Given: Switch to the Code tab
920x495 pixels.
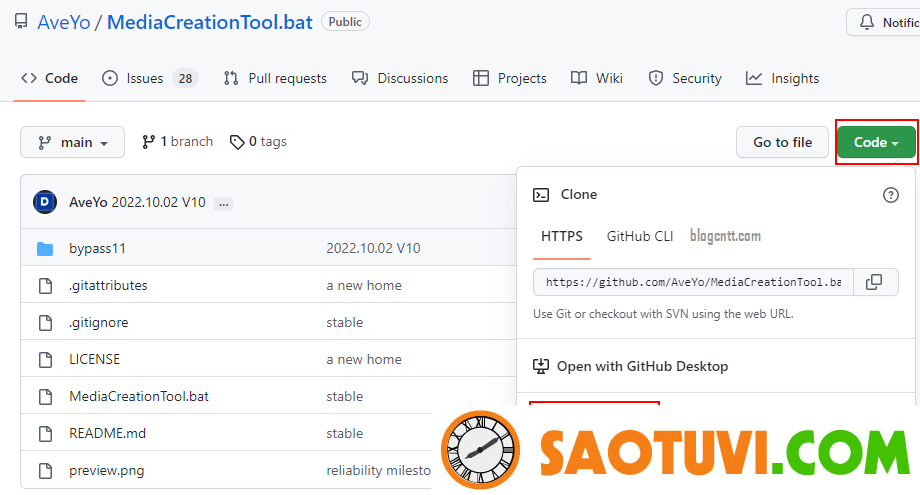Looking at the screenshot, I should (x=49, y=78).
